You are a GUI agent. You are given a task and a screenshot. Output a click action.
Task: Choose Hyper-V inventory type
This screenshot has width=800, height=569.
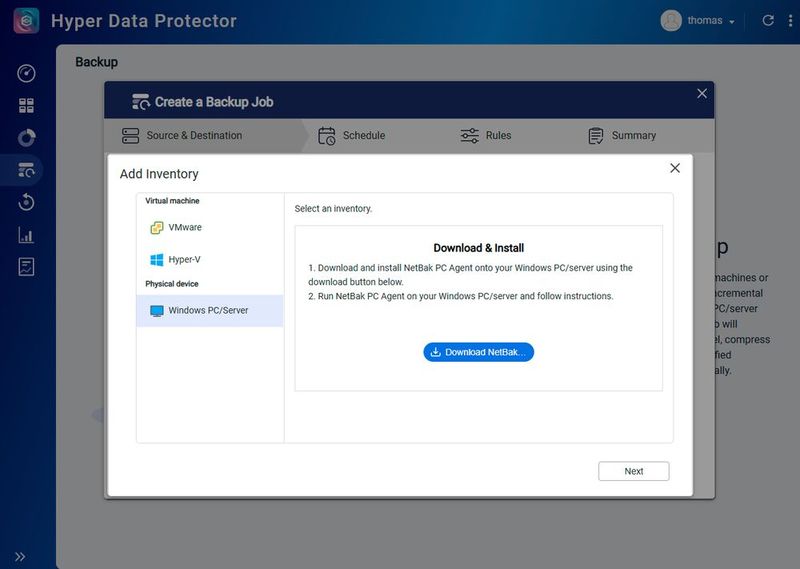(210, 260)
